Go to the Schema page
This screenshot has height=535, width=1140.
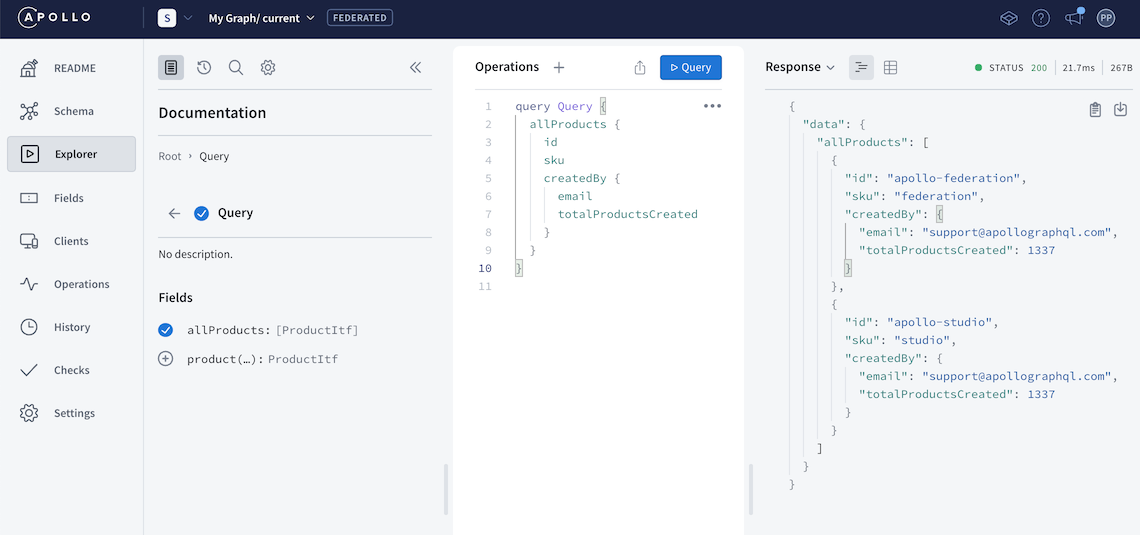coord(71,111)
